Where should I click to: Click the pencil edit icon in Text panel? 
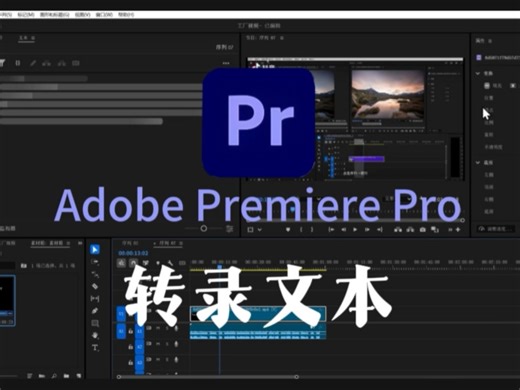[x=33, y=63]
